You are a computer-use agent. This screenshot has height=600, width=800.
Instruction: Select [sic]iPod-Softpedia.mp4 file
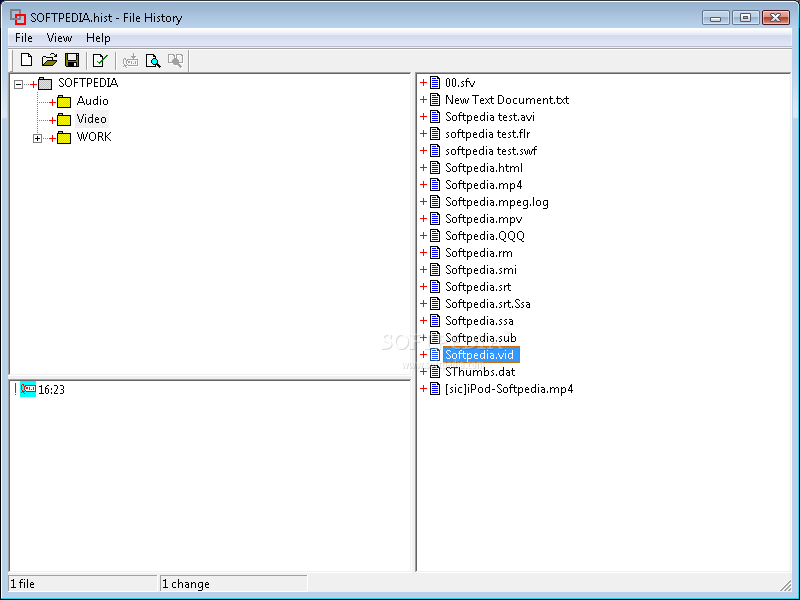coord(509,389)
